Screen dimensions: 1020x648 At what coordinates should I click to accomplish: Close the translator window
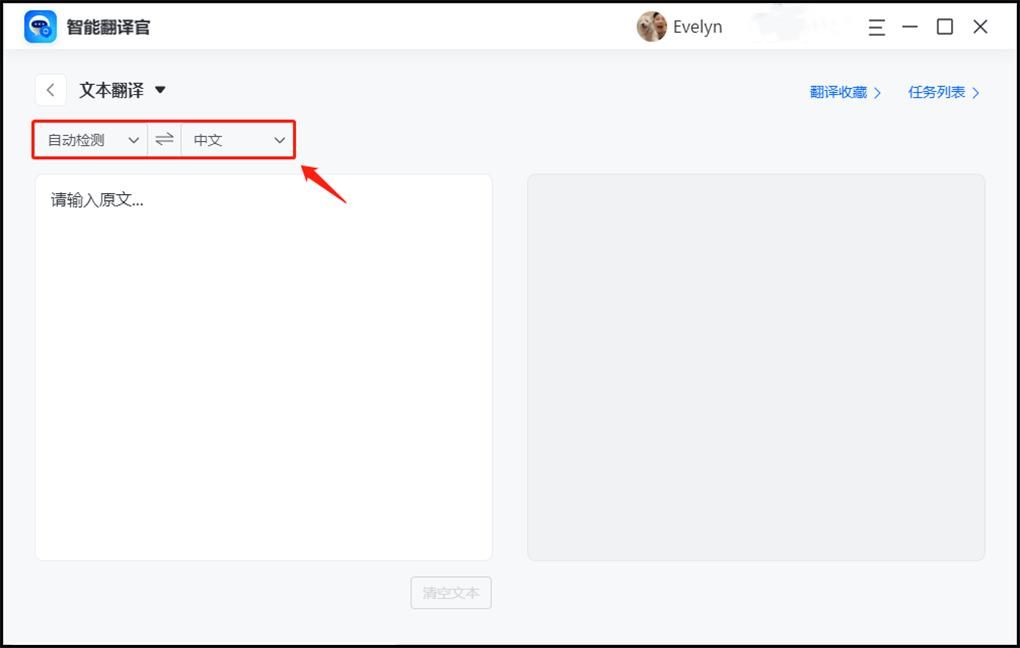coord(980,27)
